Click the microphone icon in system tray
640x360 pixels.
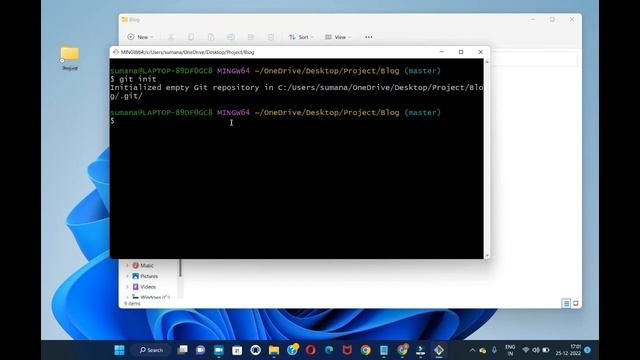pyautogui.click(x=494, y=350)
